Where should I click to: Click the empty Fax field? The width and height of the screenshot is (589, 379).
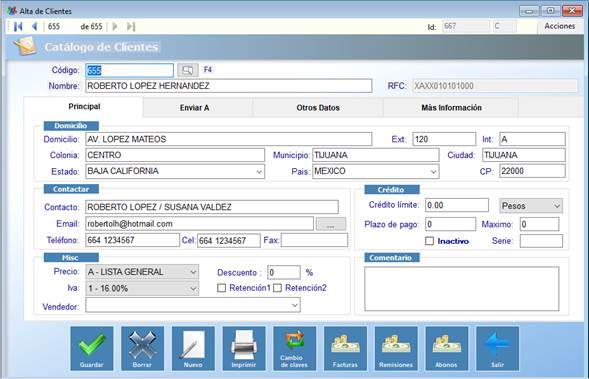tap(314, 240)
